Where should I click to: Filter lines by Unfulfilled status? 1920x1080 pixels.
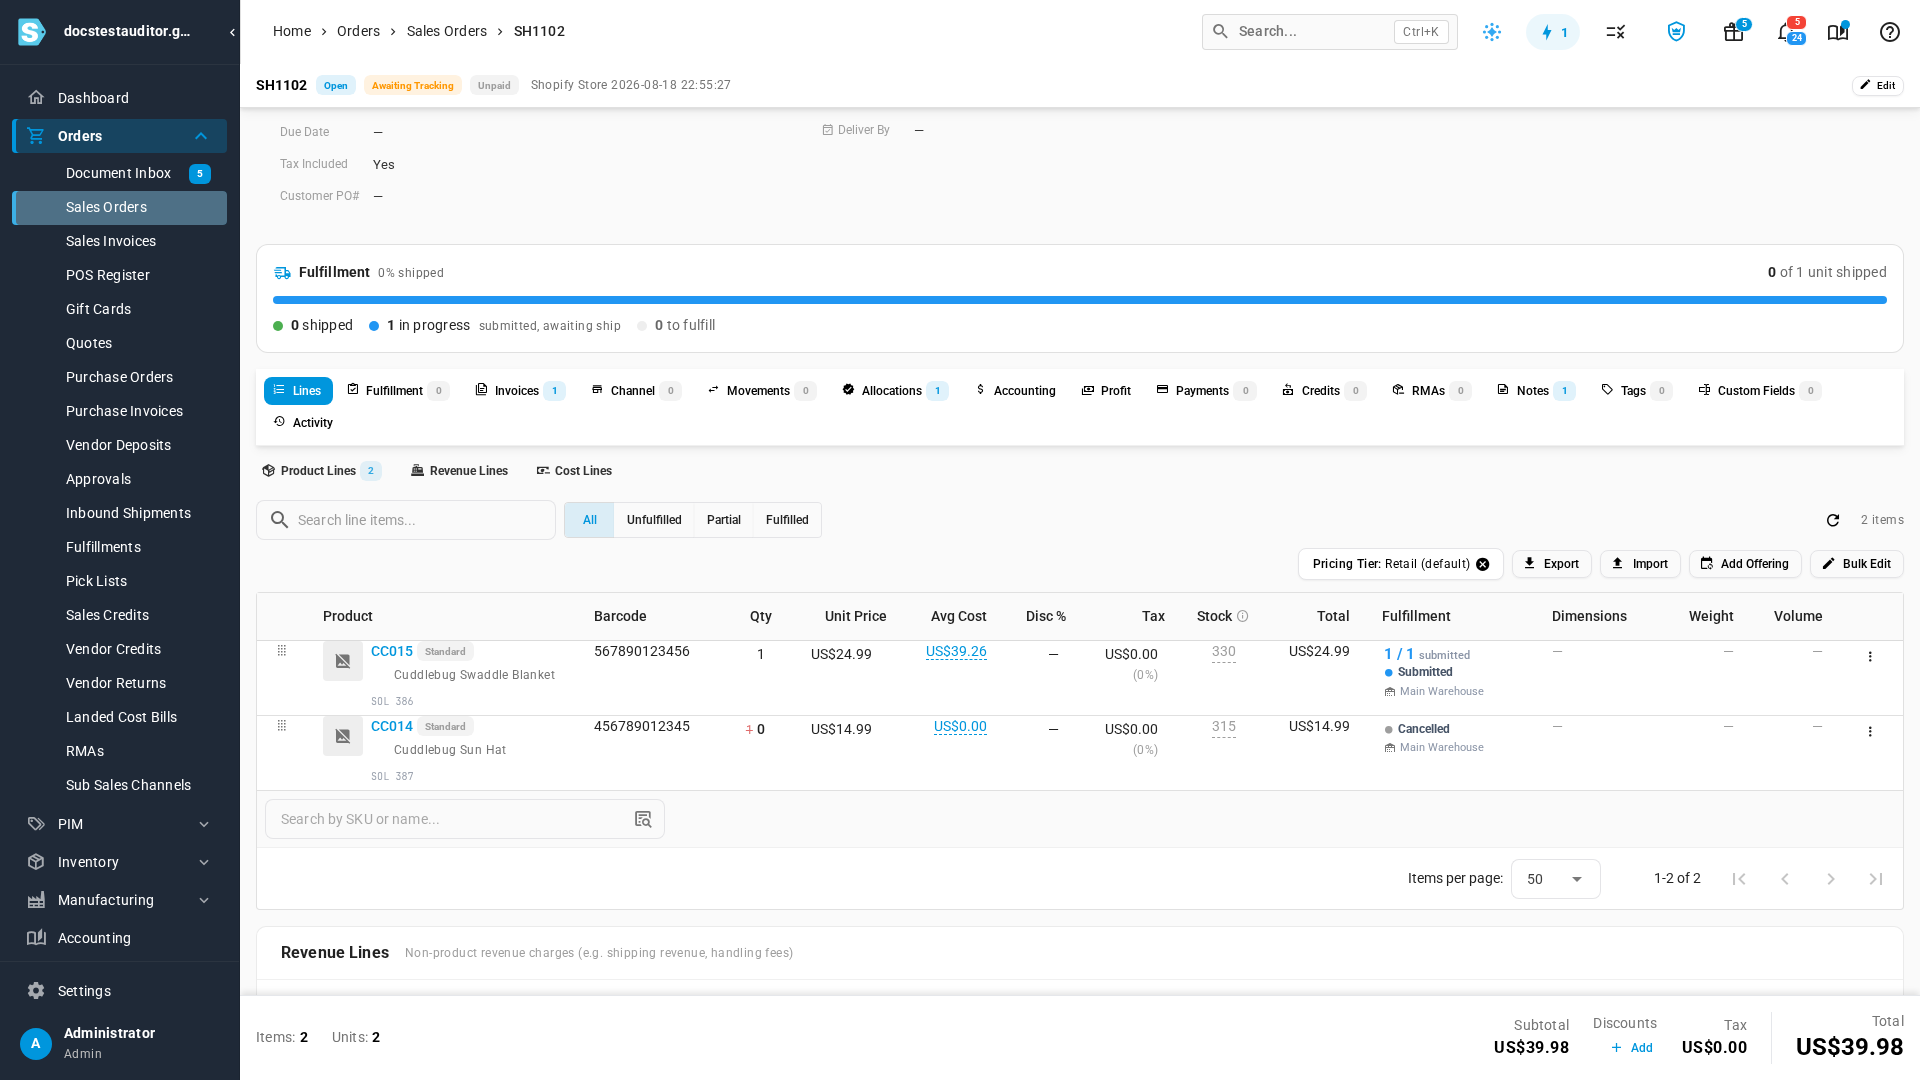[654, 520]
